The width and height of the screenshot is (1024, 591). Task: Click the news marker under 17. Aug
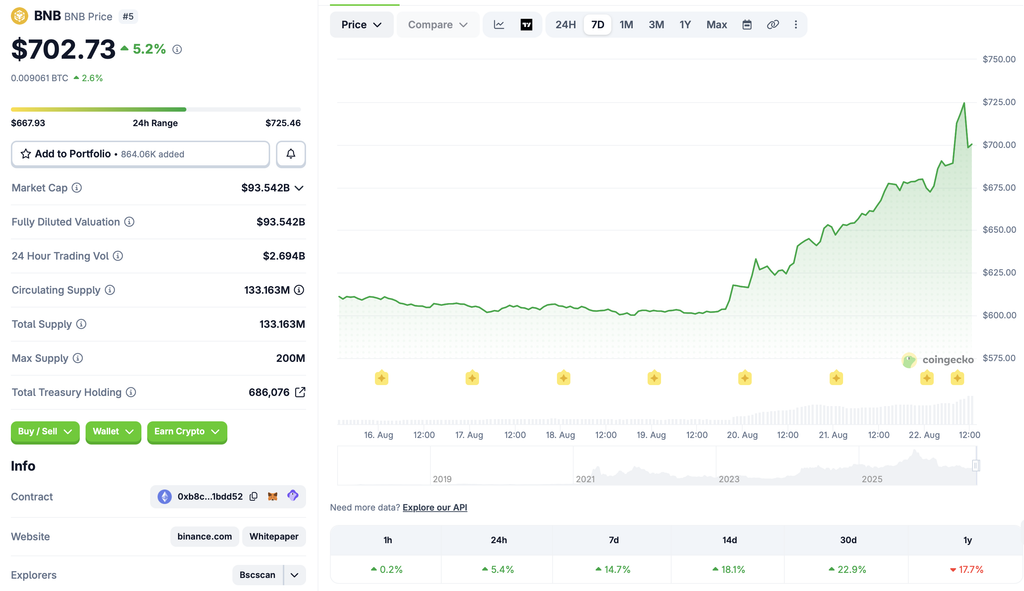472,377
